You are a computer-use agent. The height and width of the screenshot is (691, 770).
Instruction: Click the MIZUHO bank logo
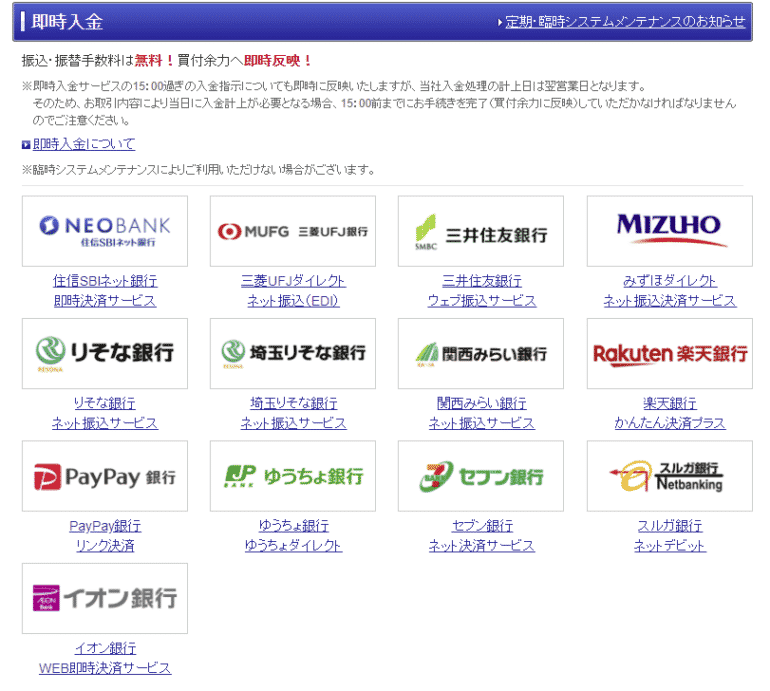pos(669,231)
